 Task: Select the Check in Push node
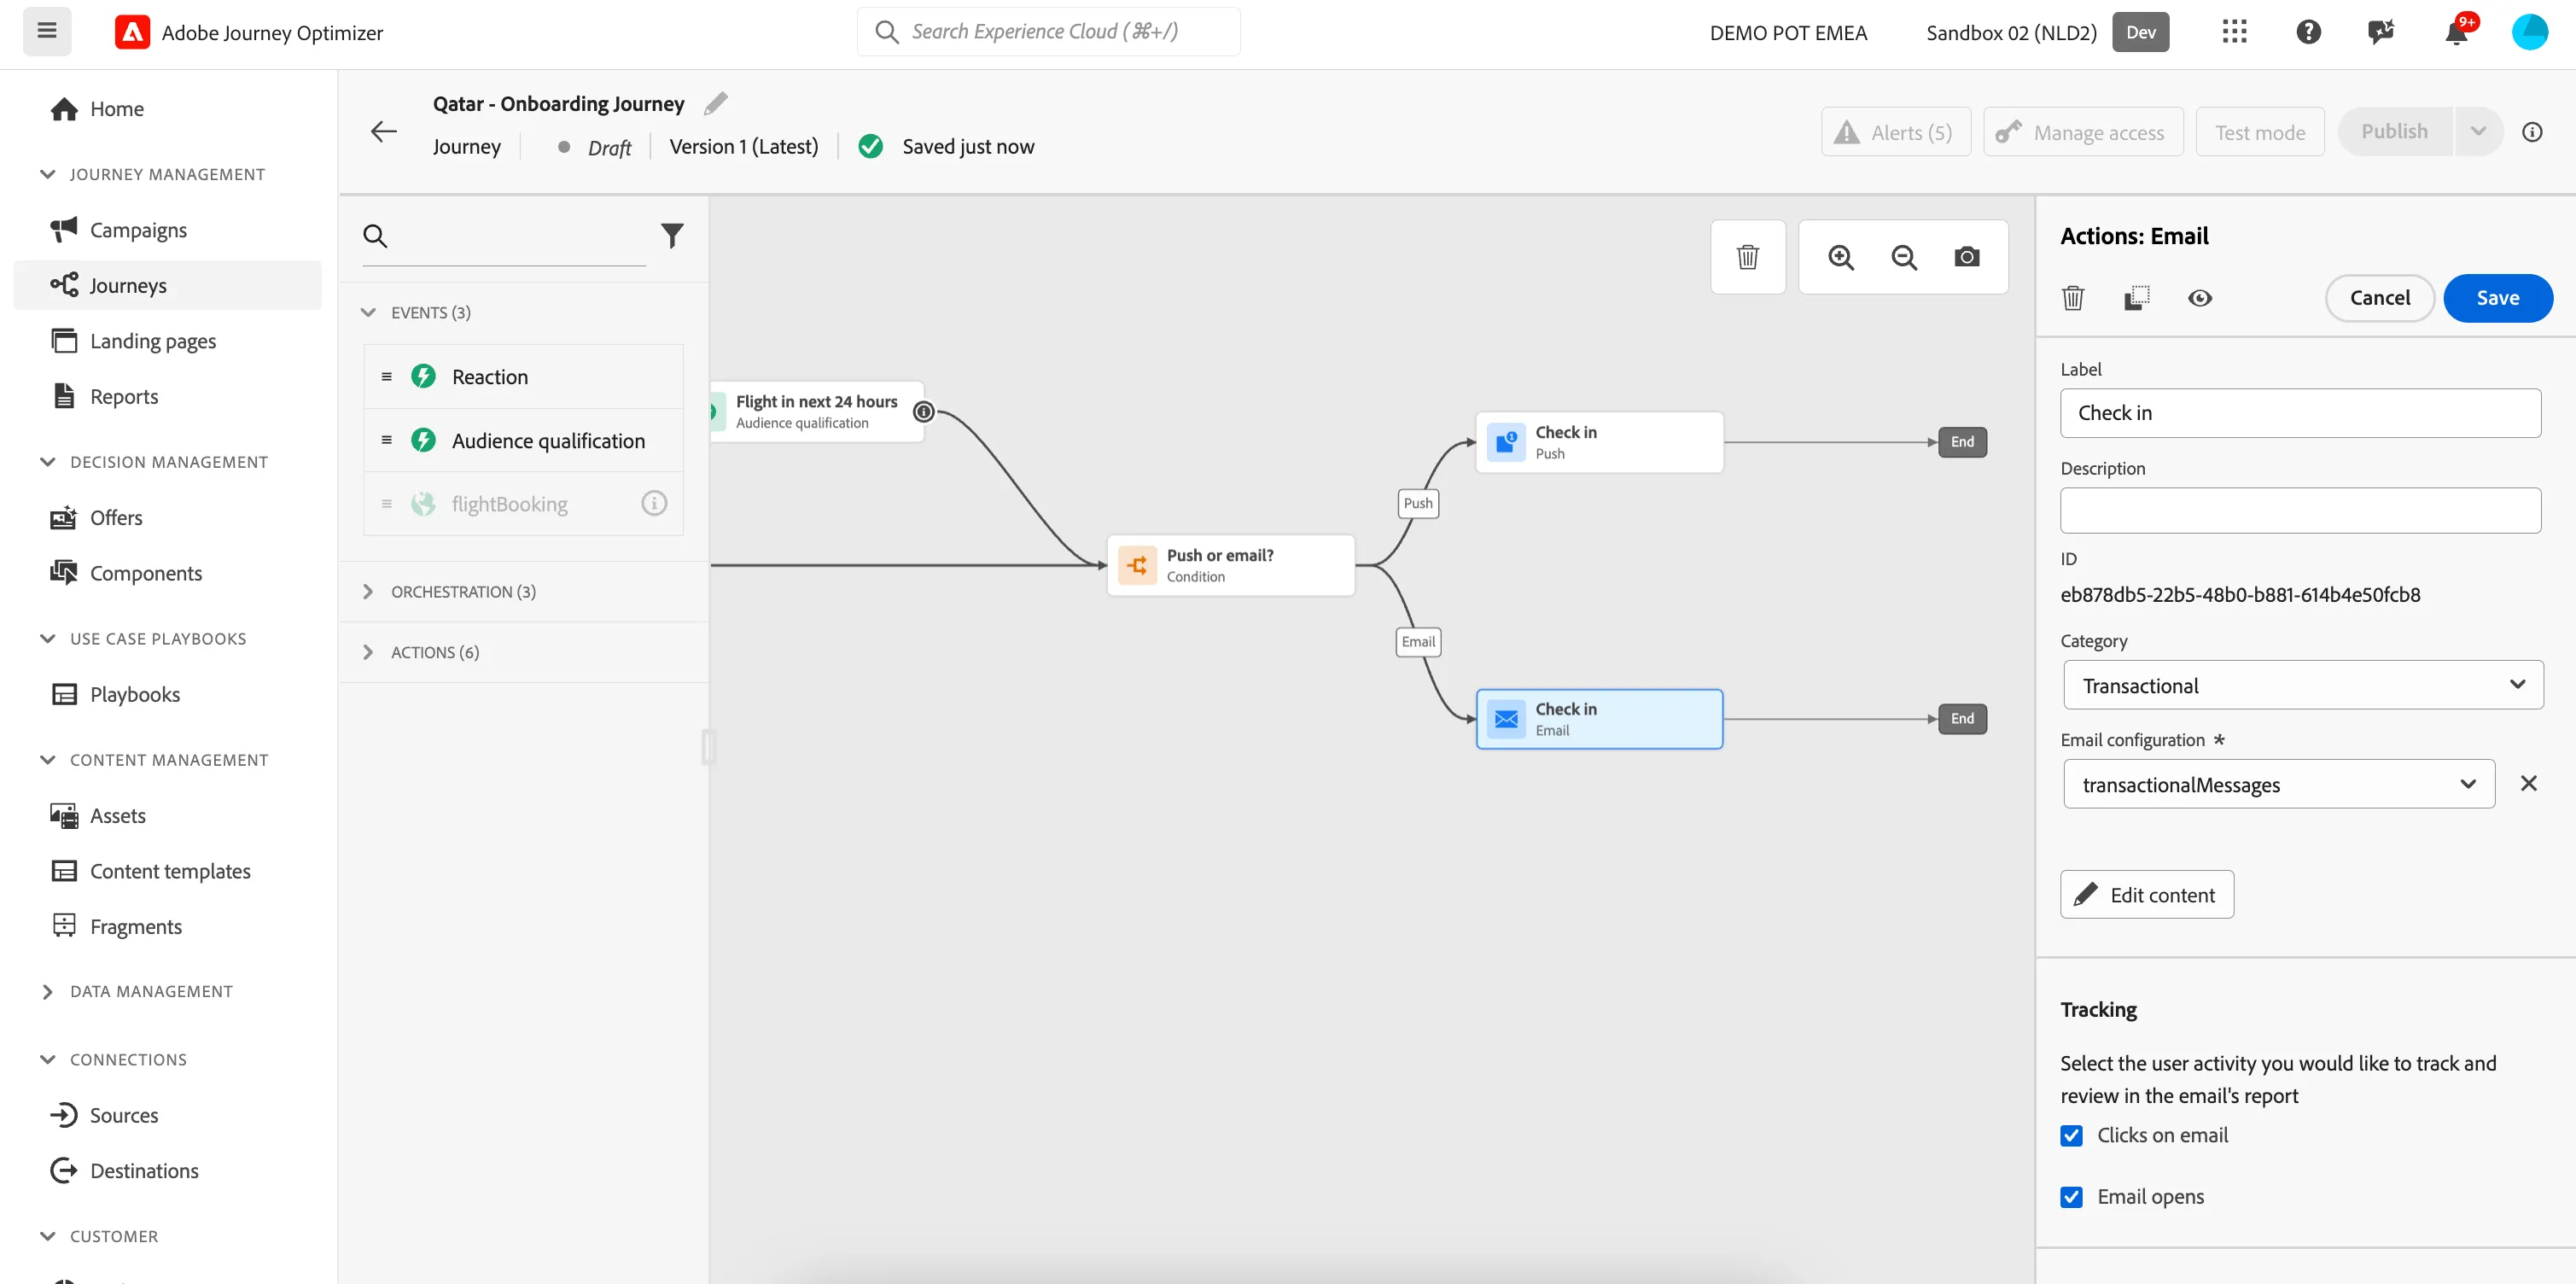(x=1599, y=442)
